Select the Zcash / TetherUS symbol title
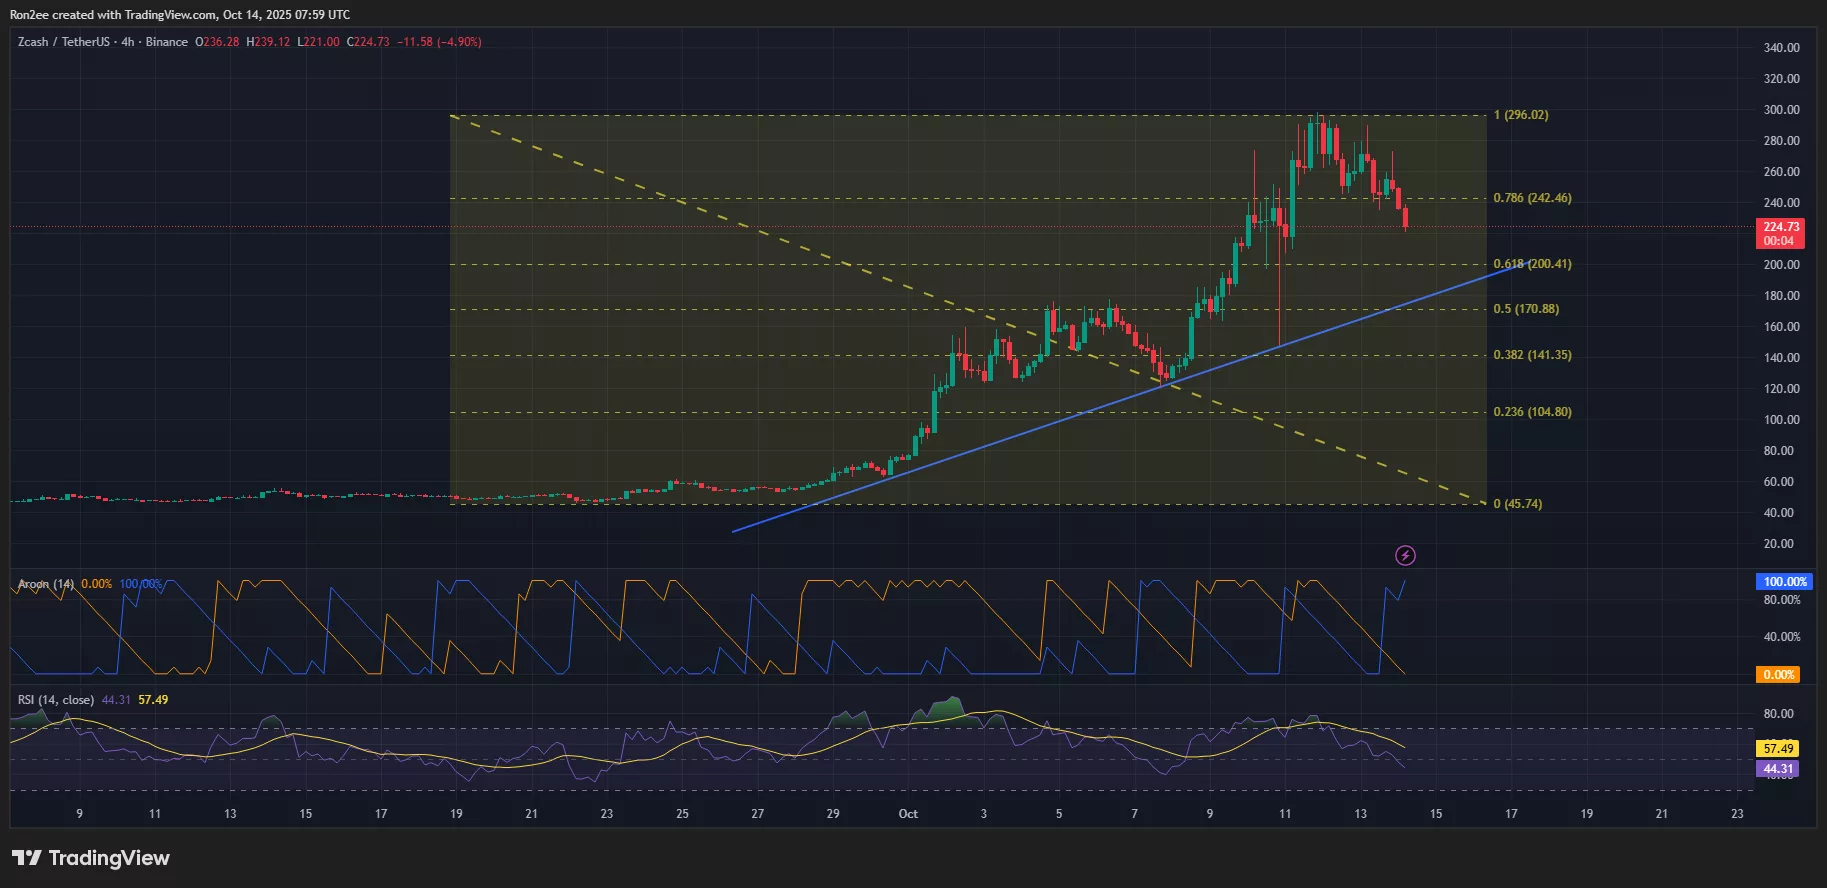Image resolution: width=1827 pixels, height=888 pixels. click(63, 42)
